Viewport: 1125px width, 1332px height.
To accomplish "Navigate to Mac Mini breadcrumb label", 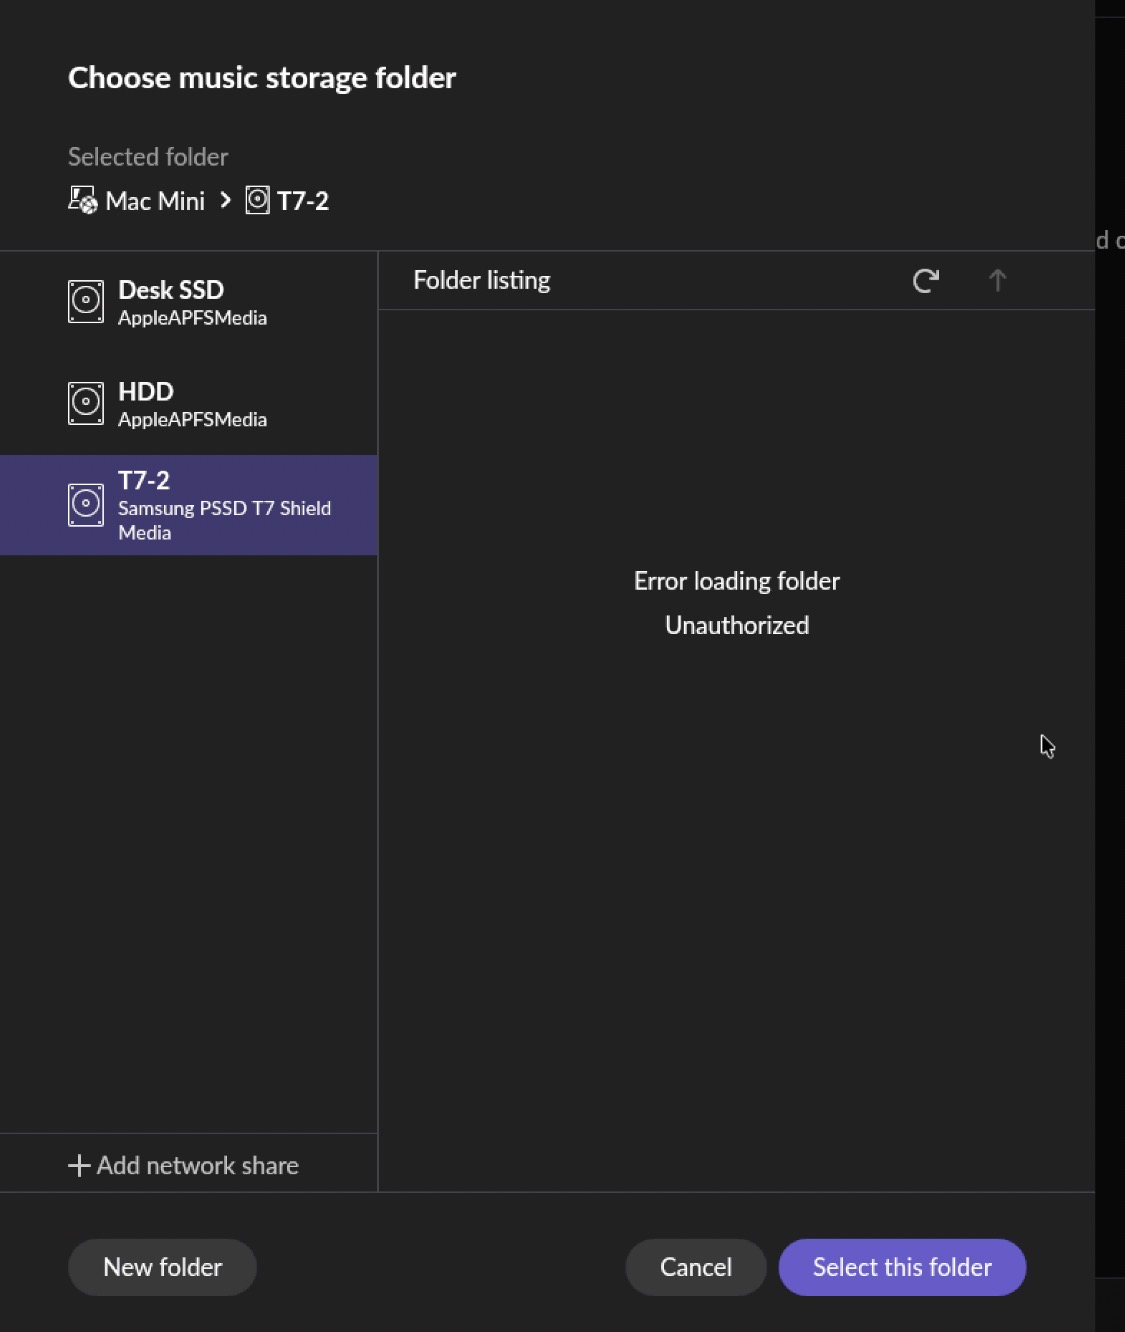I will coord(155,201).
